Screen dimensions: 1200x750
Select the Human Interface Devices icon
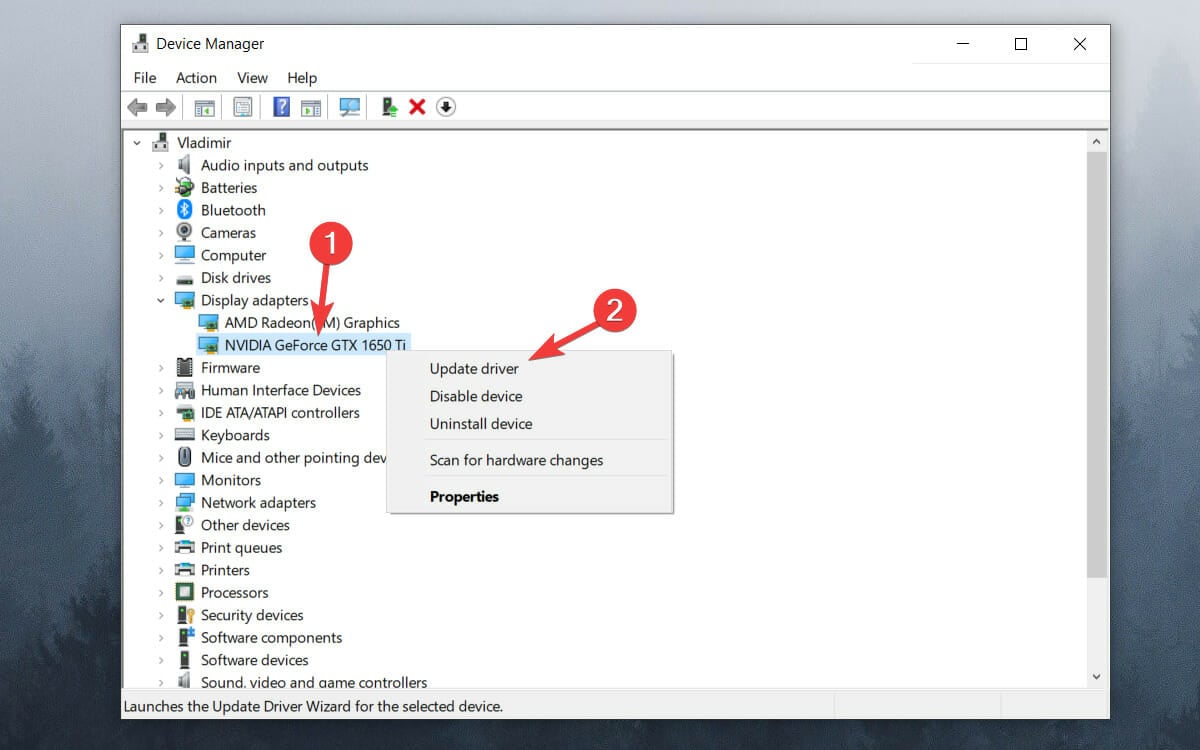click(184, 390)
